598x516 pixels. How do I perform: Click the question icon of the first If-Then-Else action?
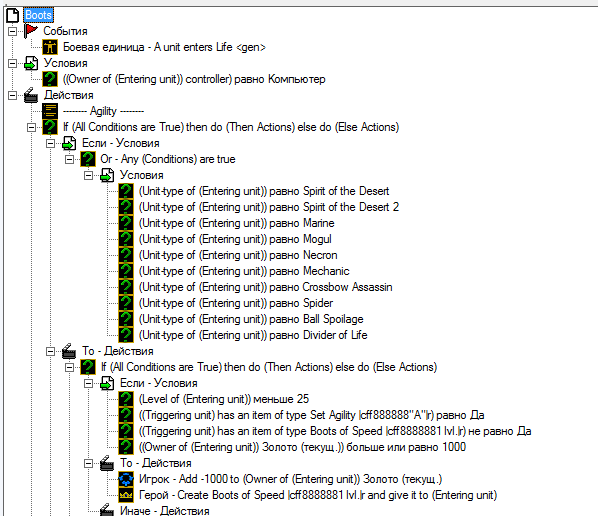click(50, 127)
